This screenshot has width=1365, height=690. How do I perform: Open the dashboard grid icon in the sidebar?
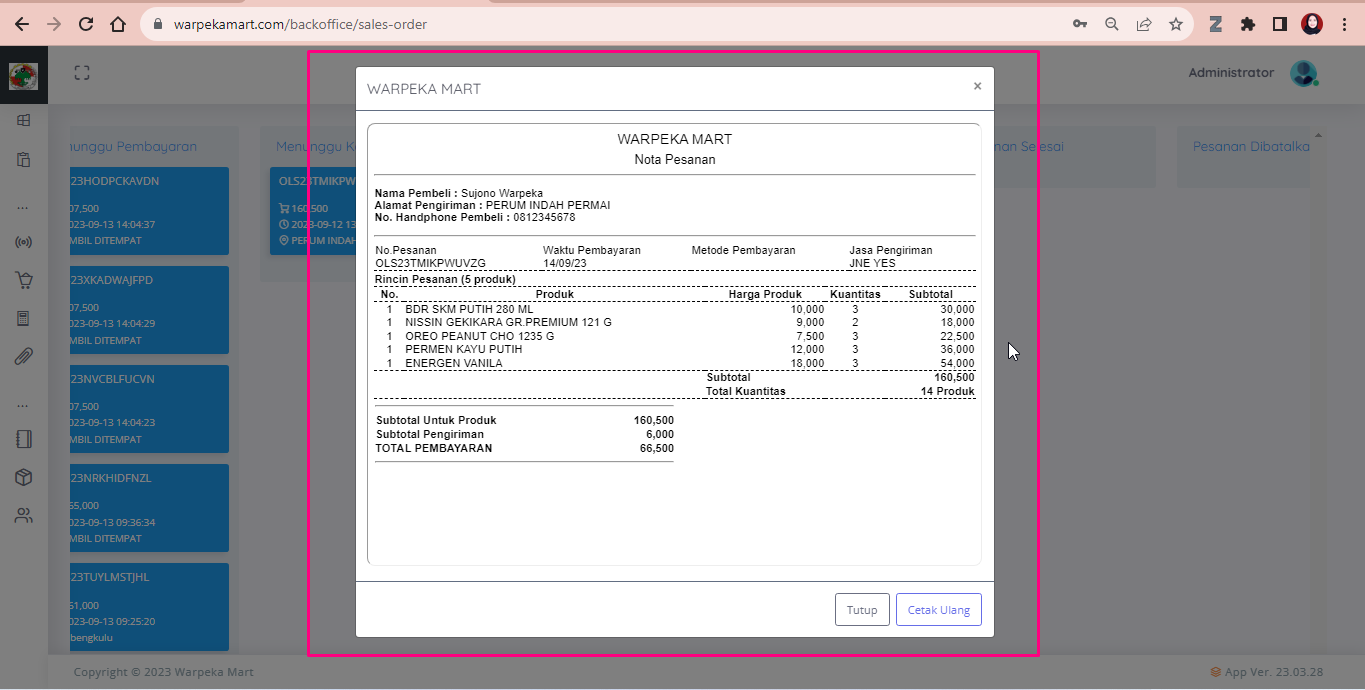click(24, 121)
